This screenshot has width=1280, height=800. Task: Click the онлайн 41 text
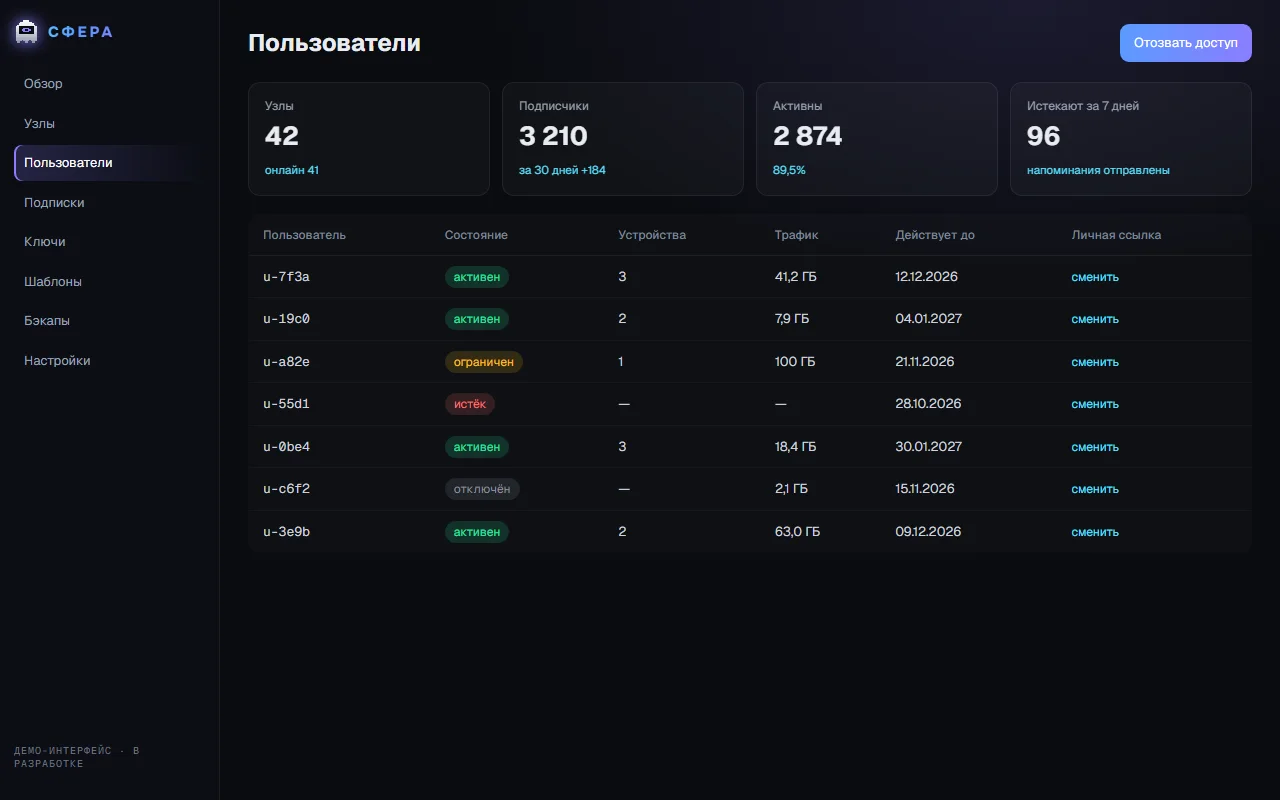(x=292, y=170)
